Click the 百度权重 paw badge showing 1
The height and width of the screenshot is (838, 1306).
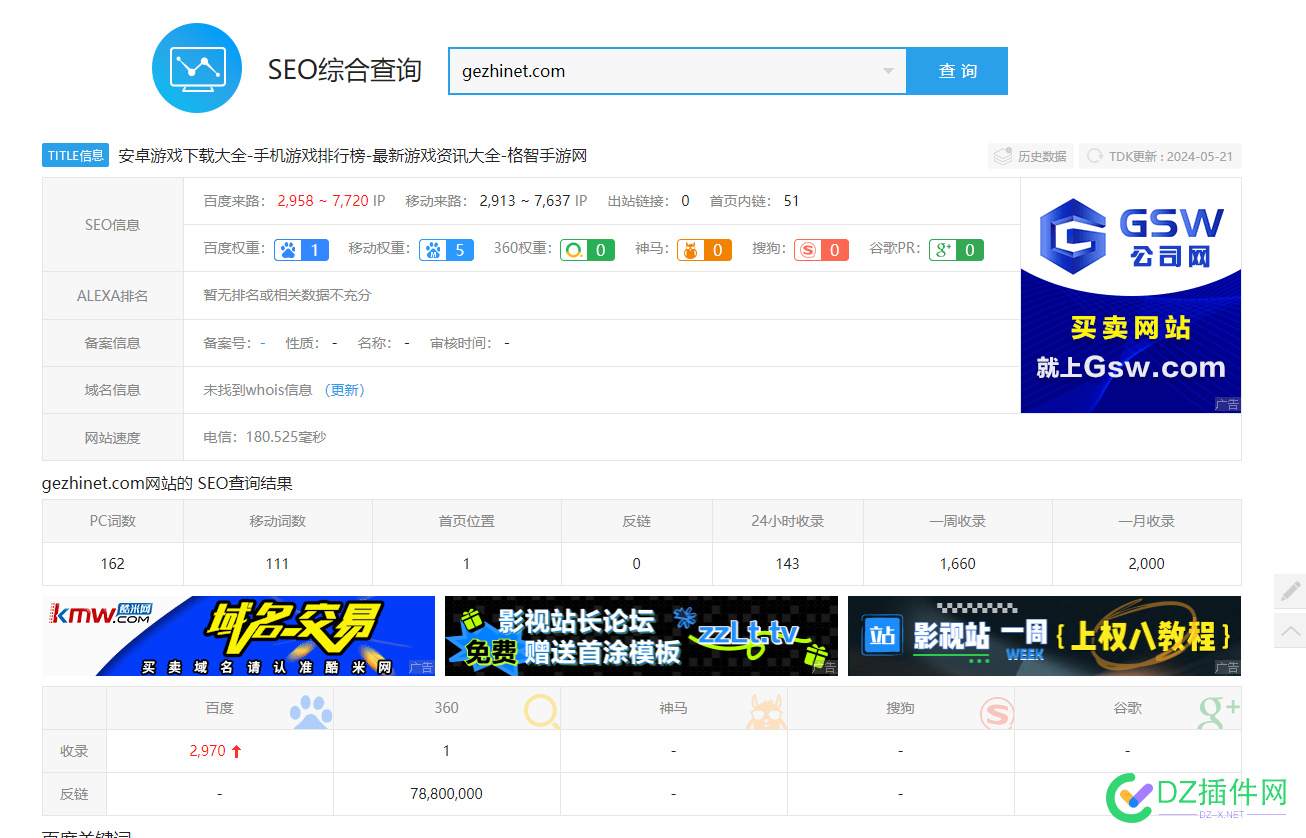click(302, 250)
